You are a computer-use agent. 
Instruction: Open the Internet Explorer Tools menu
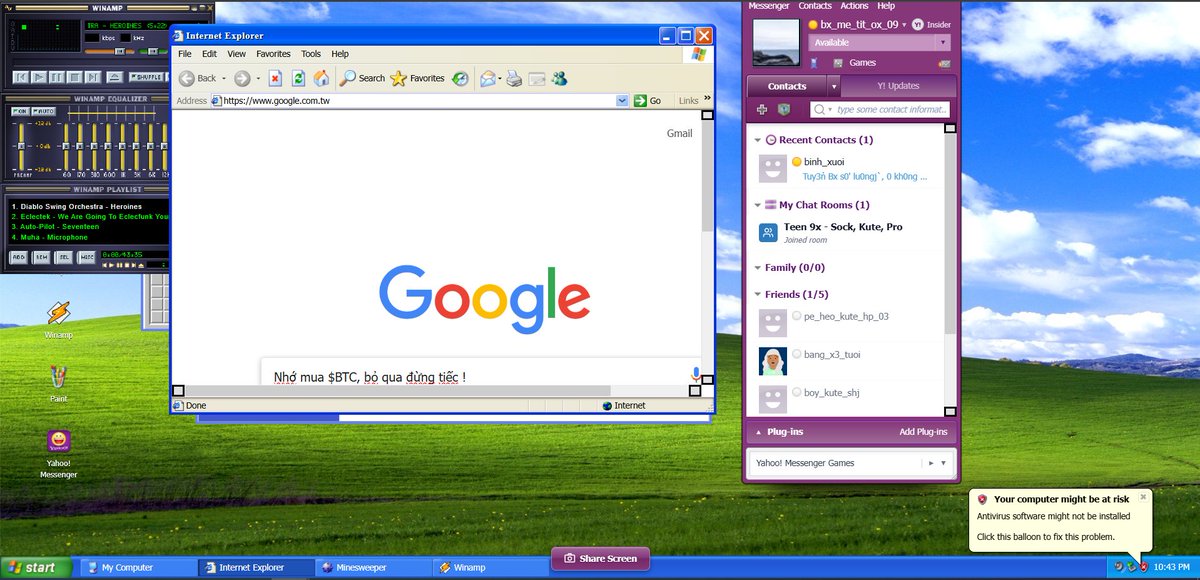tap(311, 54)
